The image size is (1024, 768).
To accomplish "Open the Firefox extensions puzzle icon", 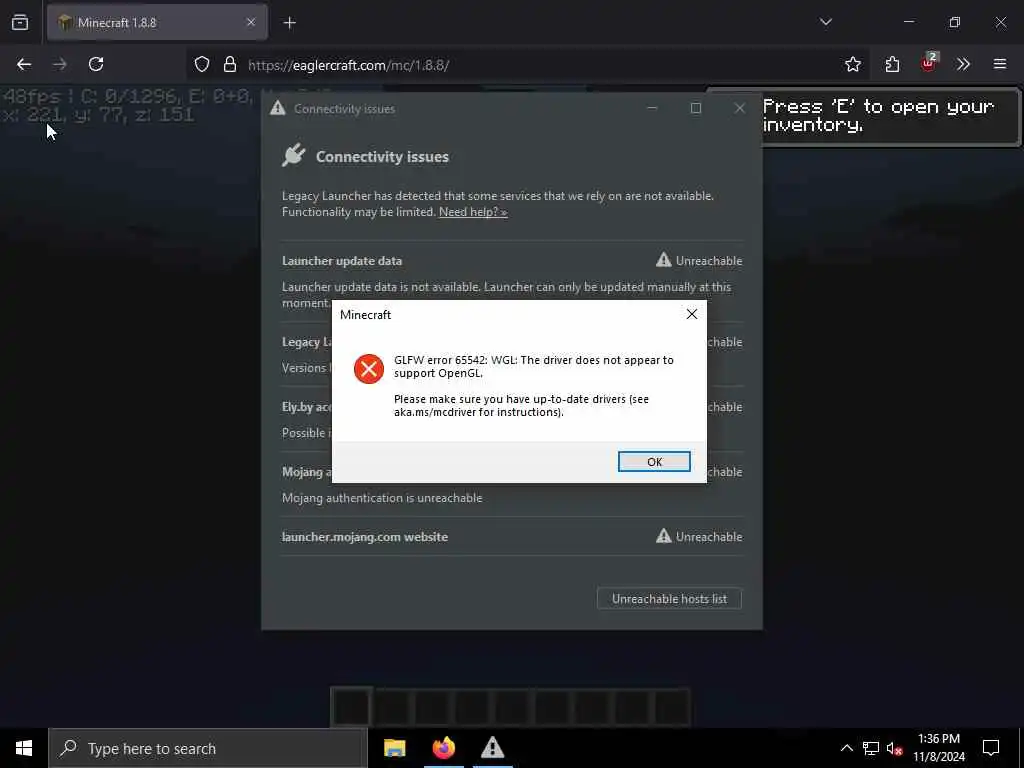I will [892, 64].
